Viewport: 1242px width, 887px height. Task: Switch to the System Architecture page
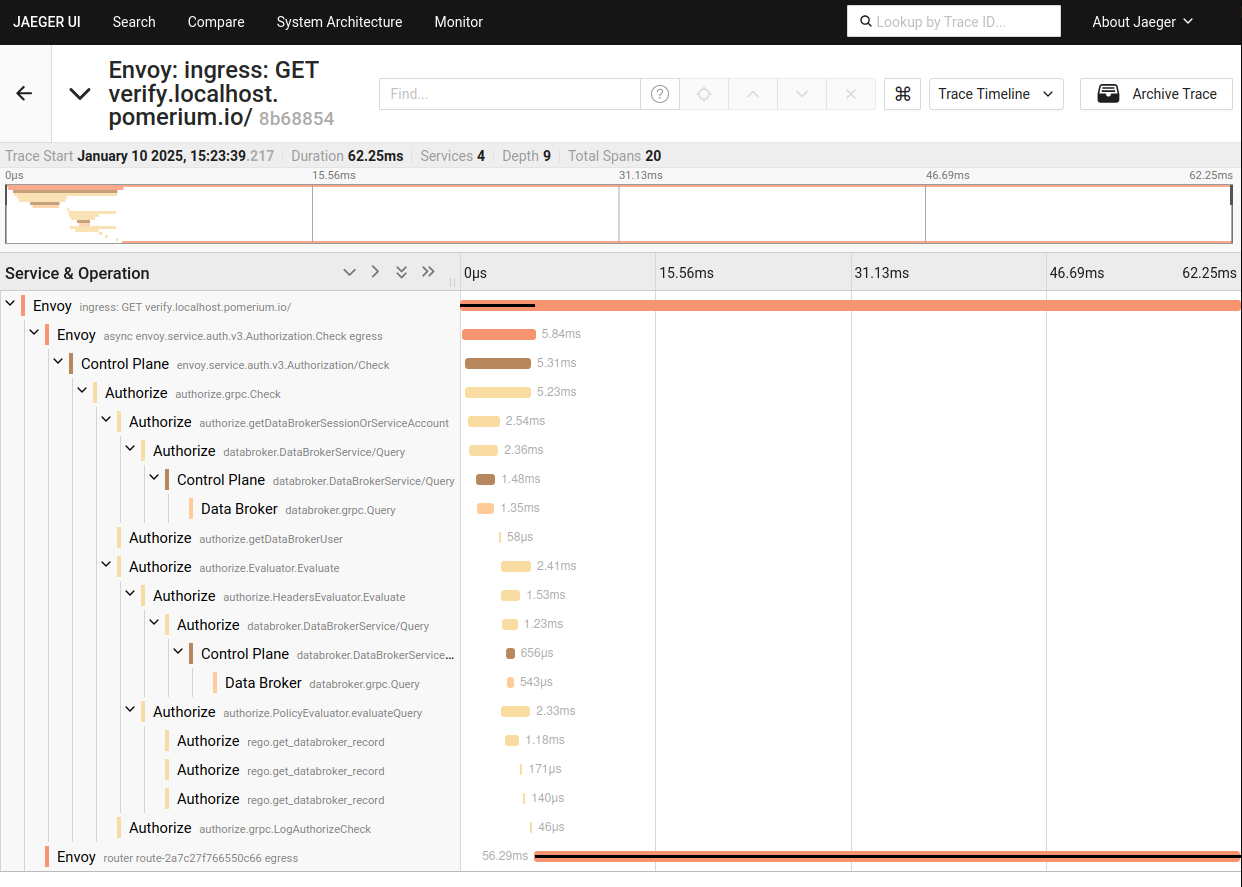(x=339, y=21)
